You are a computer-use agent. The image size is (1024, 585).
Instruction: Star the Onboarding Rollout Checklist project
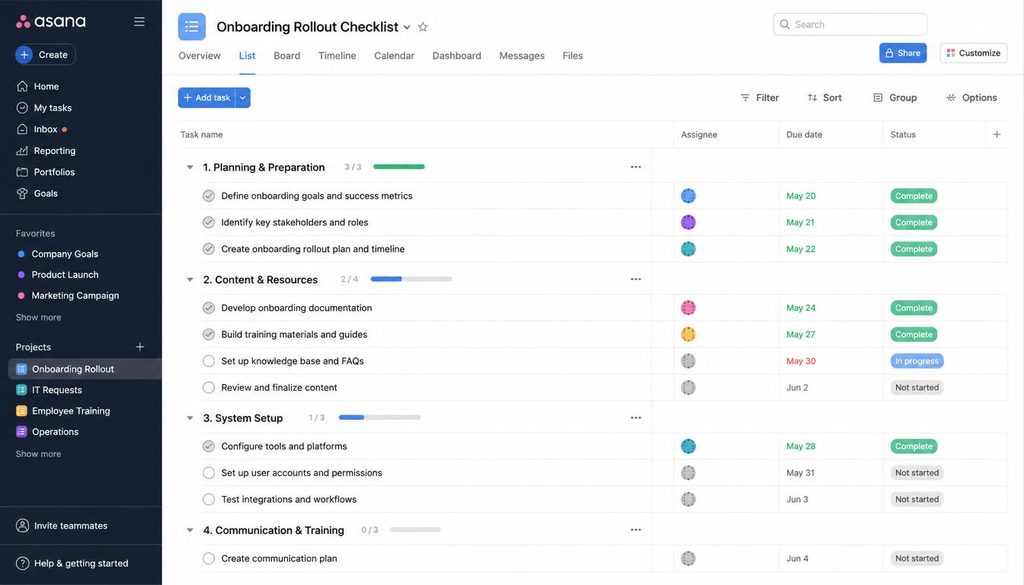[423, 27]
